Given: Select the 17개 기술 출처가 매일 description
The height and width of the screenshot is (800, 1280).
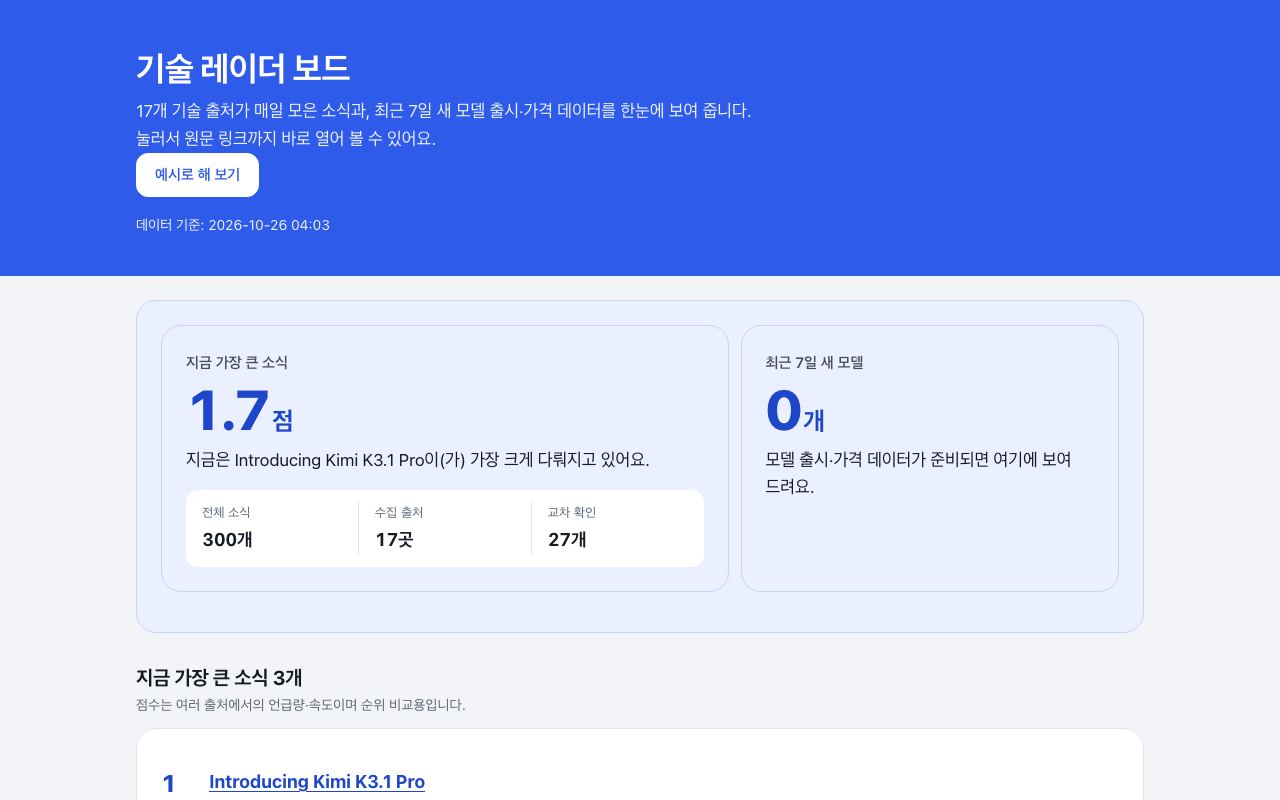Looking at the screenshot, I should tap(443, 110).
